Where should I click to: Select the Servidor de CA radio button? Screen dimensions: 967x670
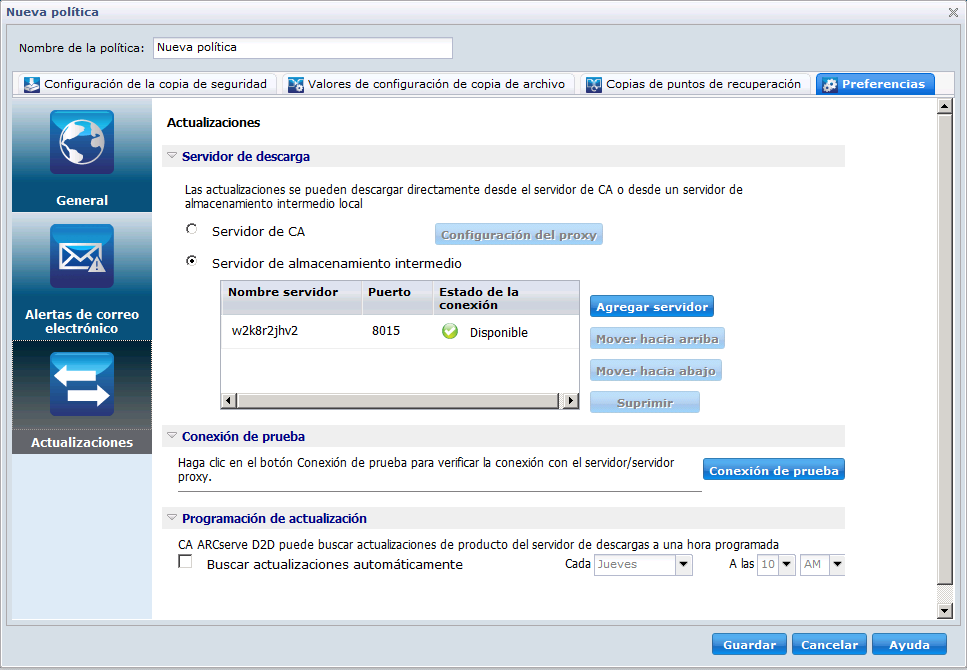coord(191,228)
